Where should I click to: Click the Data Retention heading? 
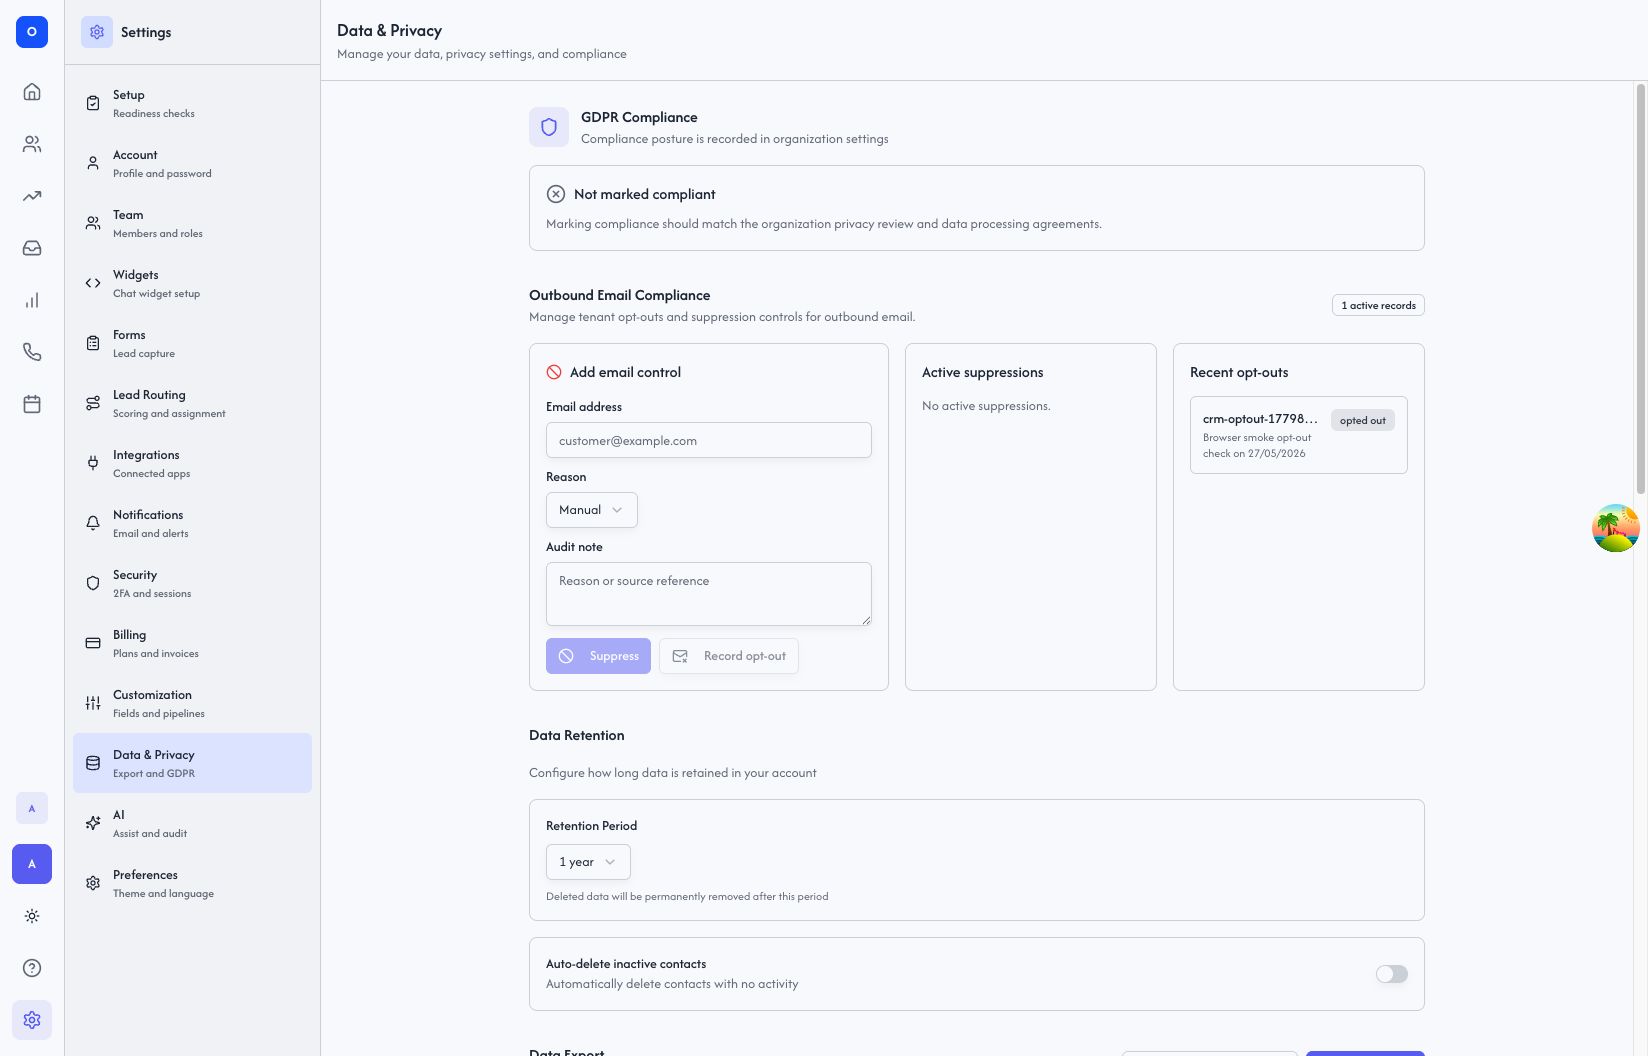tap(577, 735)
